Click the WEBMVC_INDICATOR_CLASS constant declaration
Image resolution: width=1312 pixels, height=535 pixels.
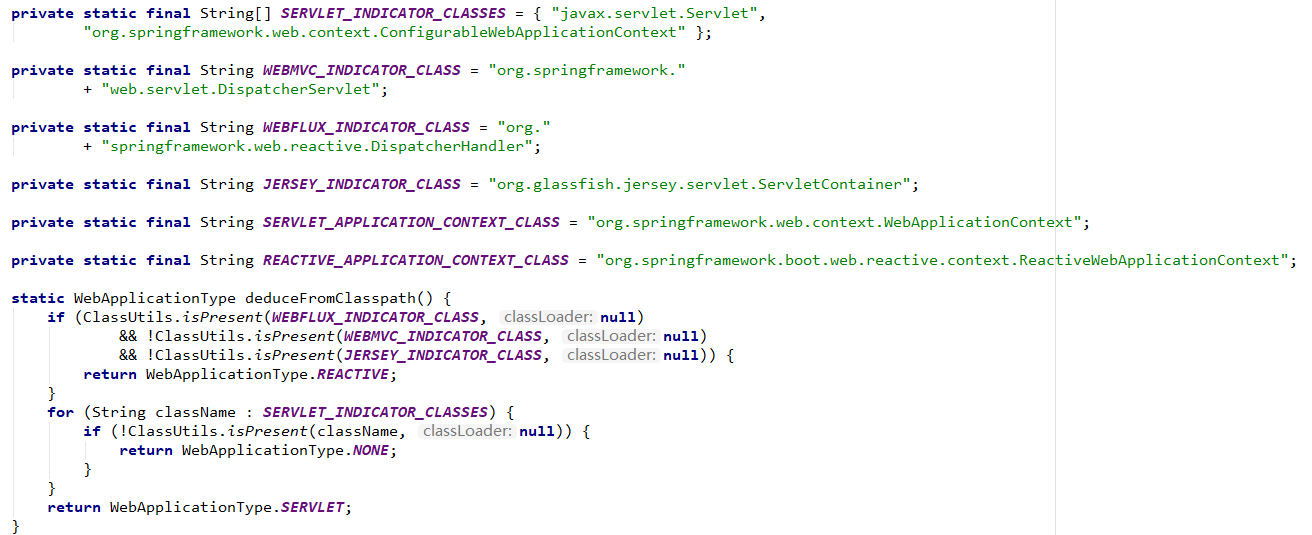[x=362, y=70]
